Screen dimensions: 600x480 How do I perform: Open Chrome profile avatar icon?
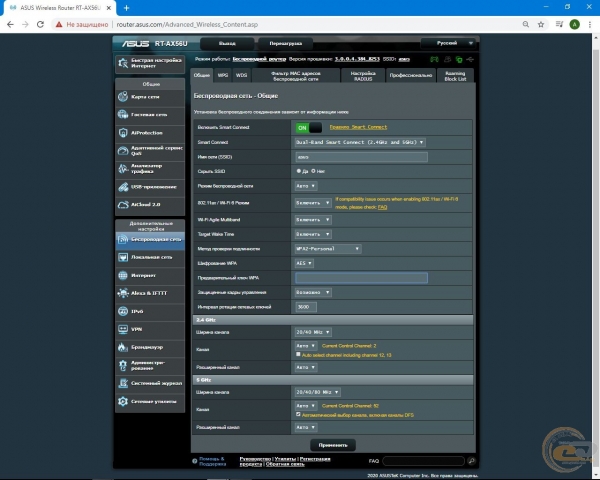[x=574, y=24]
